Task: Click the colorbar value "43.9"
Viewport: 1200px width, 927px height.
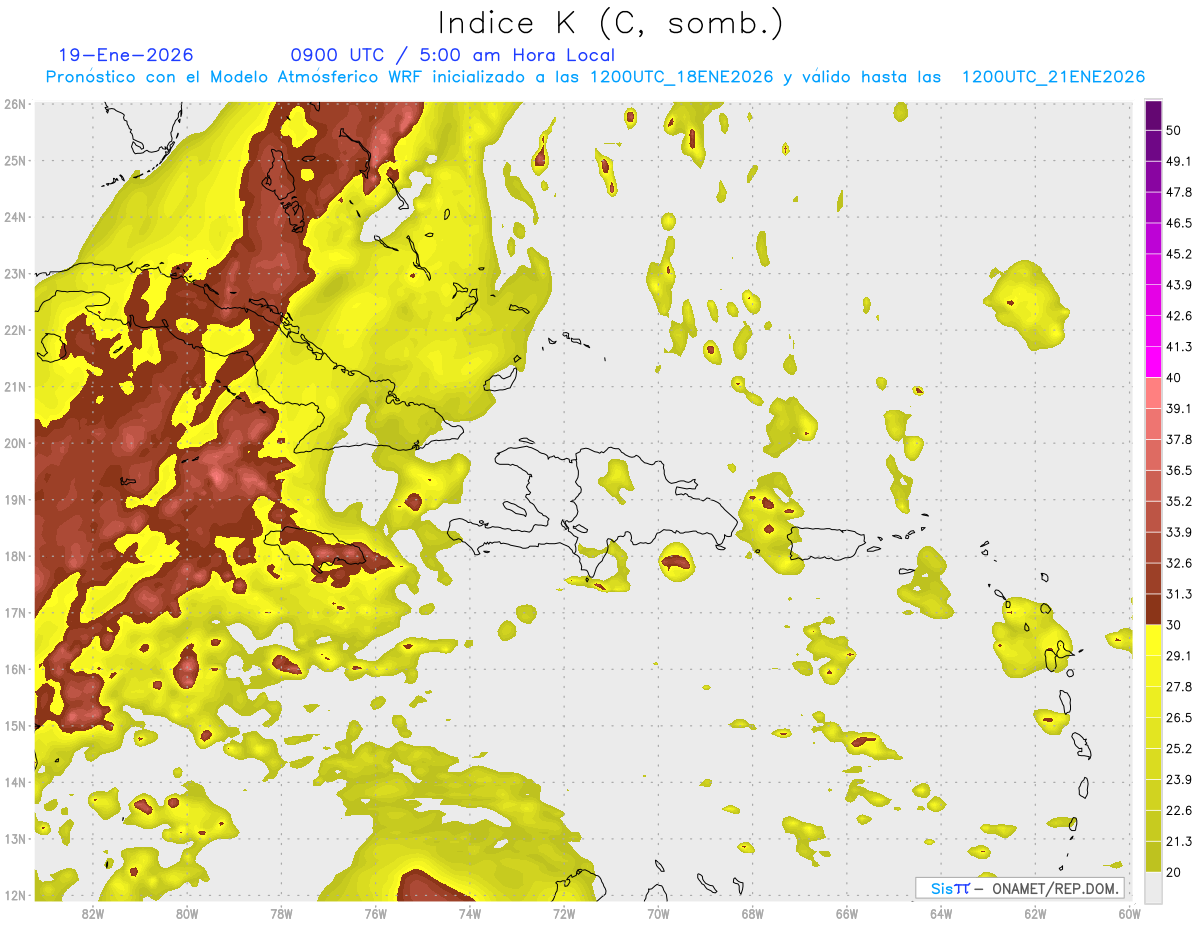Action: pyautogui.click(x=1179, y=285)
